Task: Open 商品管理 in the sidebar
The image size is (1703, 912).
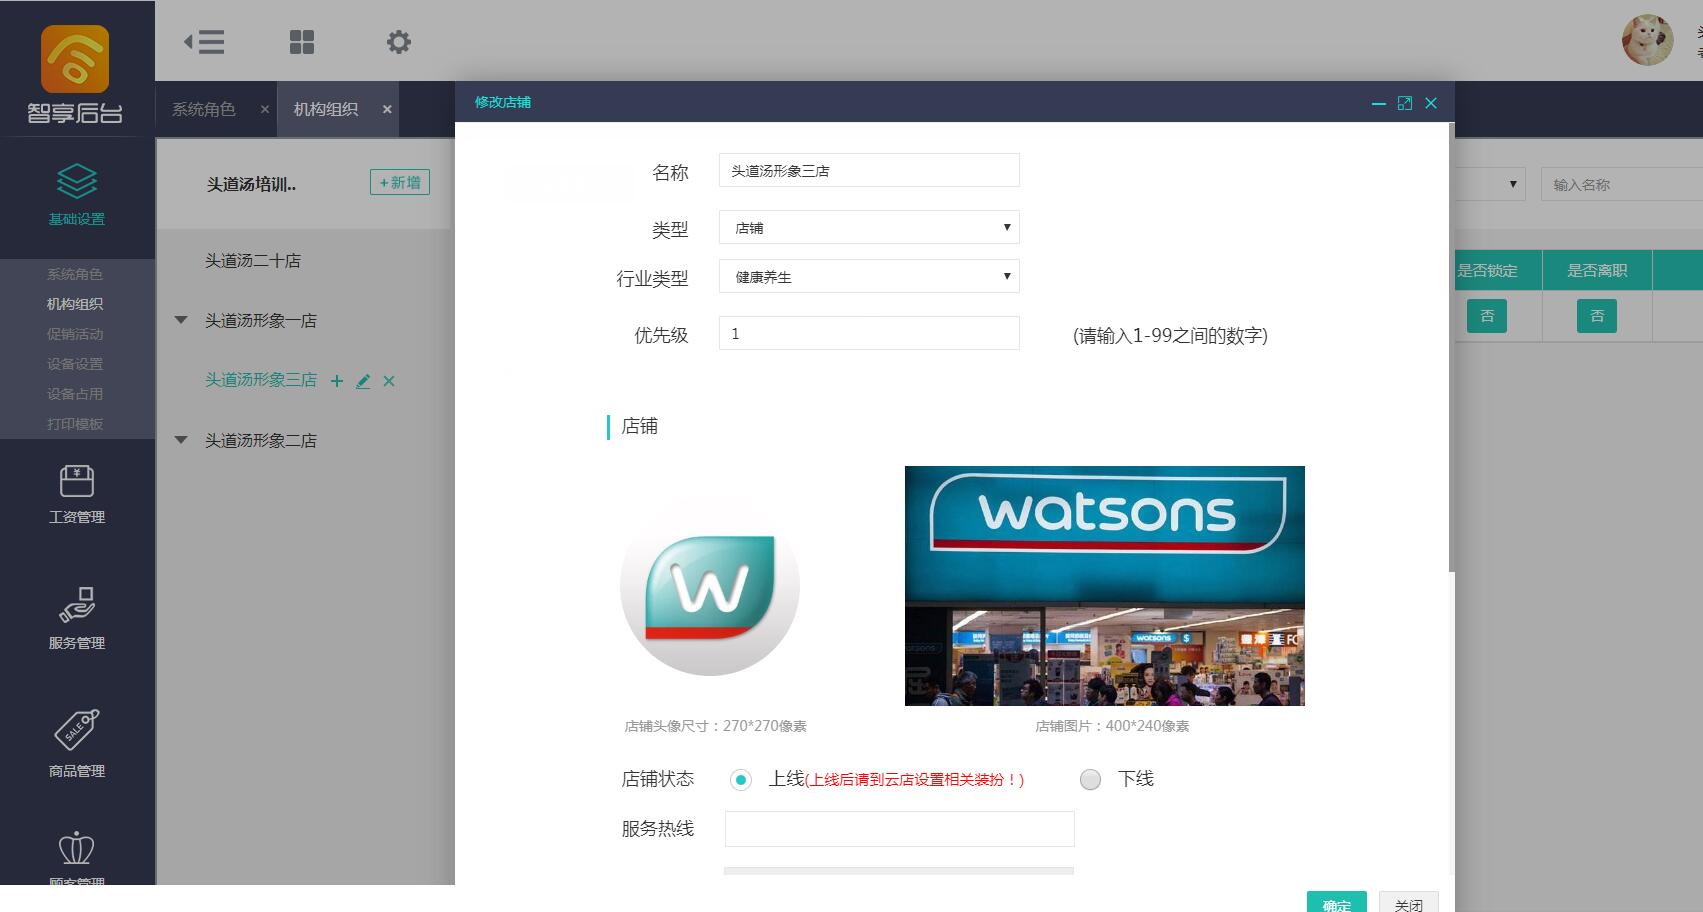Action: click(x=77, y=745)
